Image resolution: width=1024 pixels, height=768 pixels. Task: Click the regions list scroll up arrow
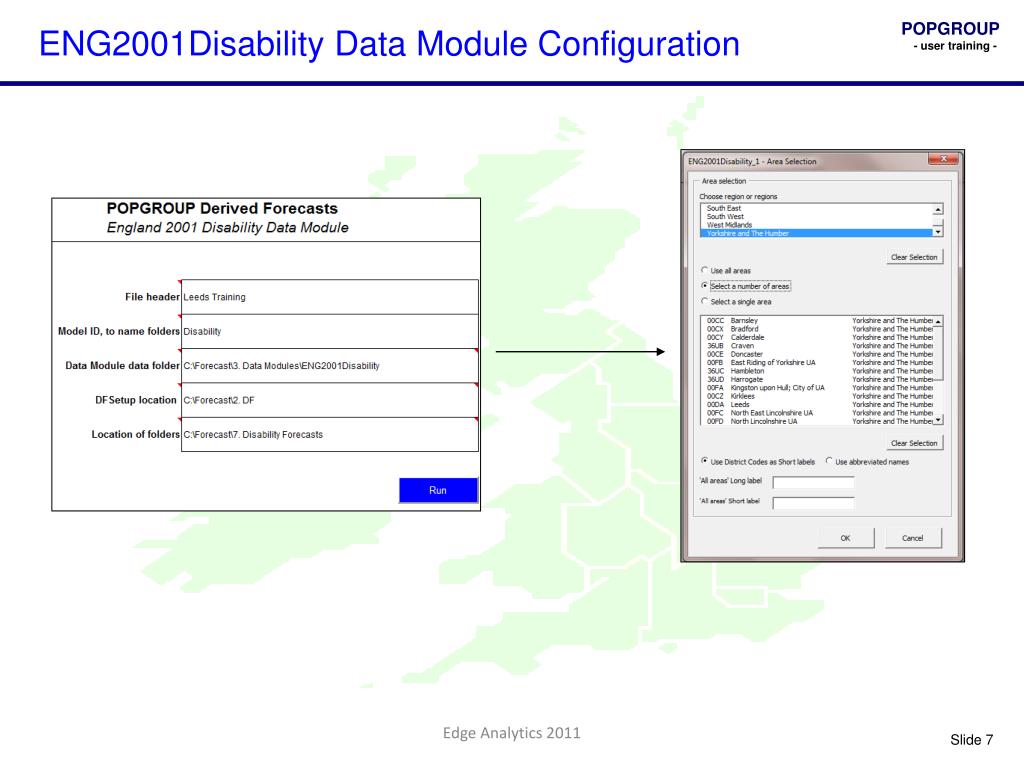coord(938,210)
